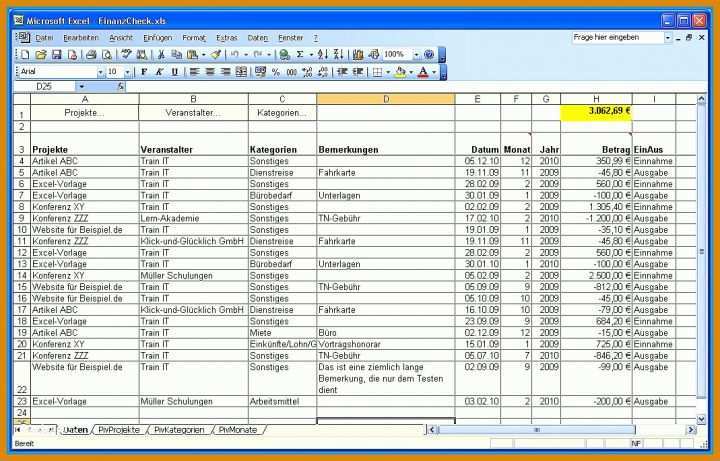
Task: Paste using the clipboard icon
Action: [192, 55]
